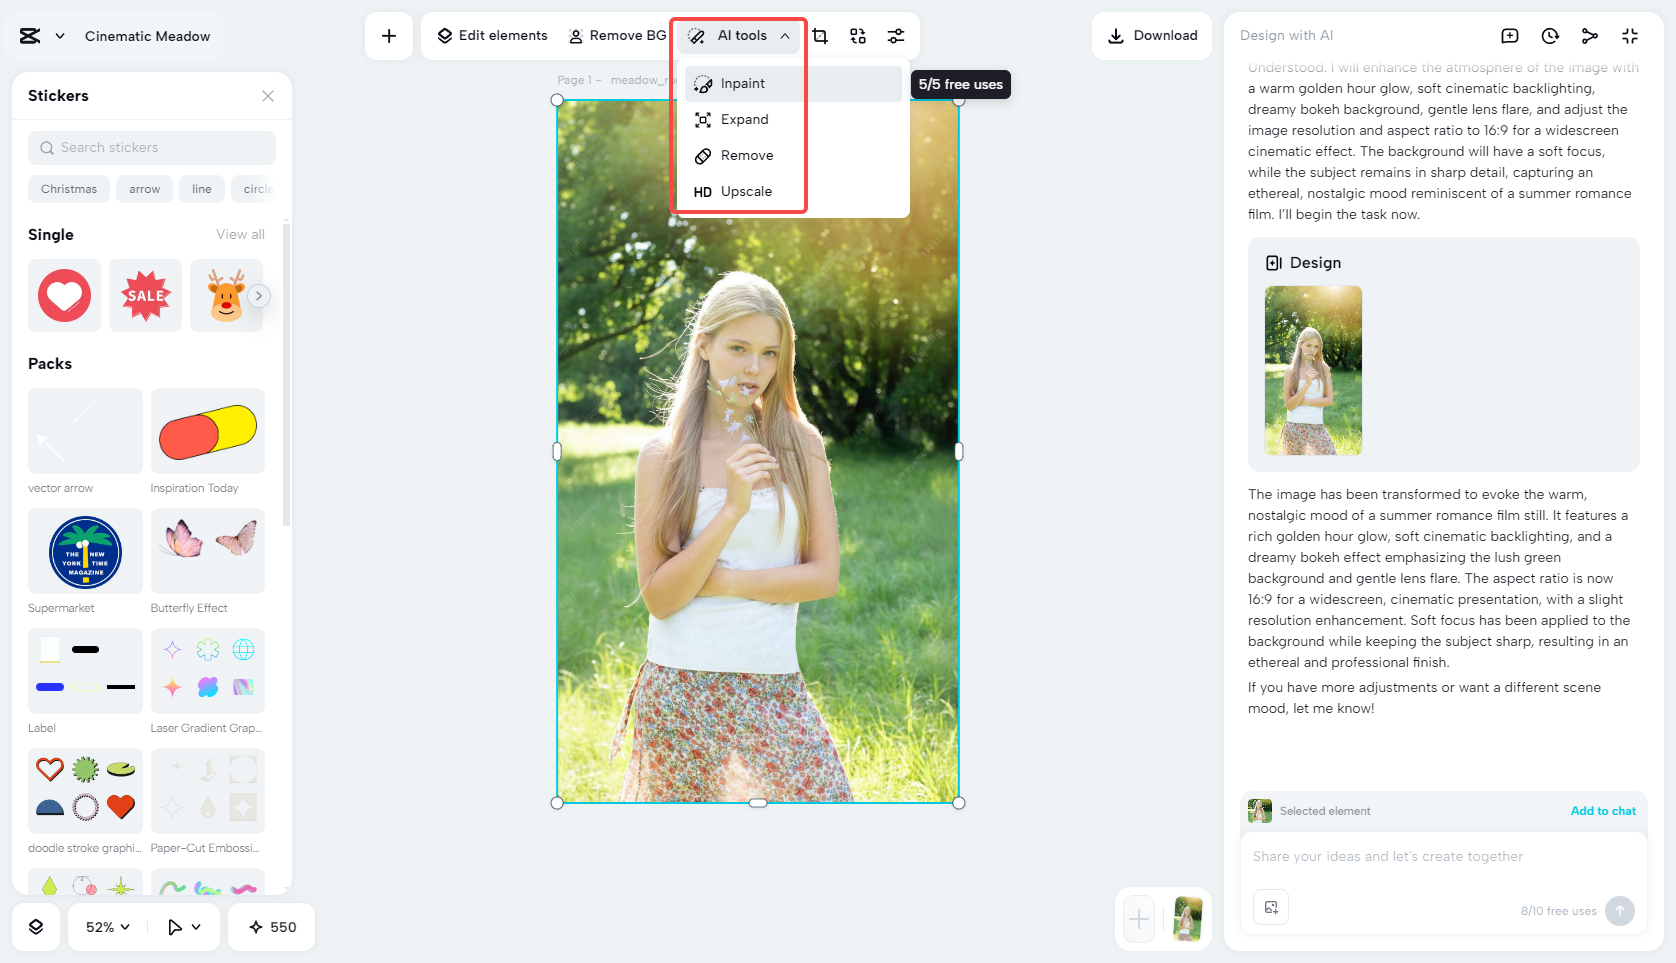Click the Download button
Screen dimensions: 1676x963
(x=1152, y=35)
